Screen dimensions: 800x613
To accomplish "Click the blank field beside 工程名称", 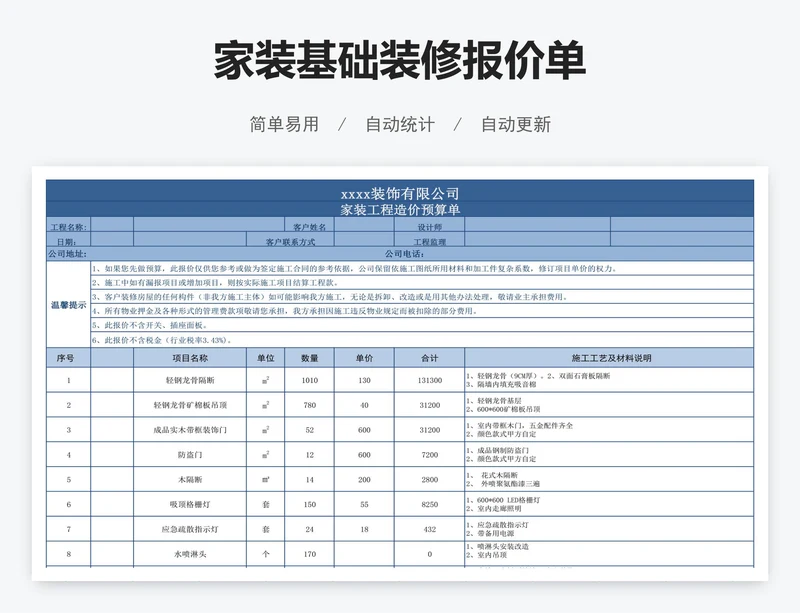I will [x=187, y=225].
